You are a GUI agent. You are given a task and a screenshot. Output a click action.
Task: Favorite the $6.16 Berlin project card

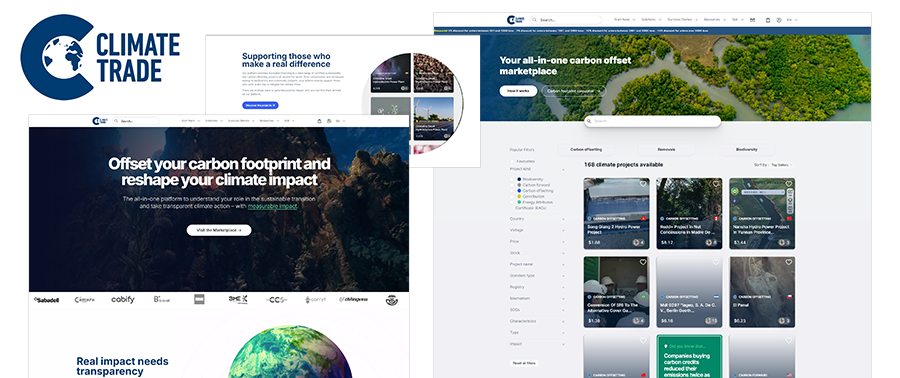click(x=716, y=262)
